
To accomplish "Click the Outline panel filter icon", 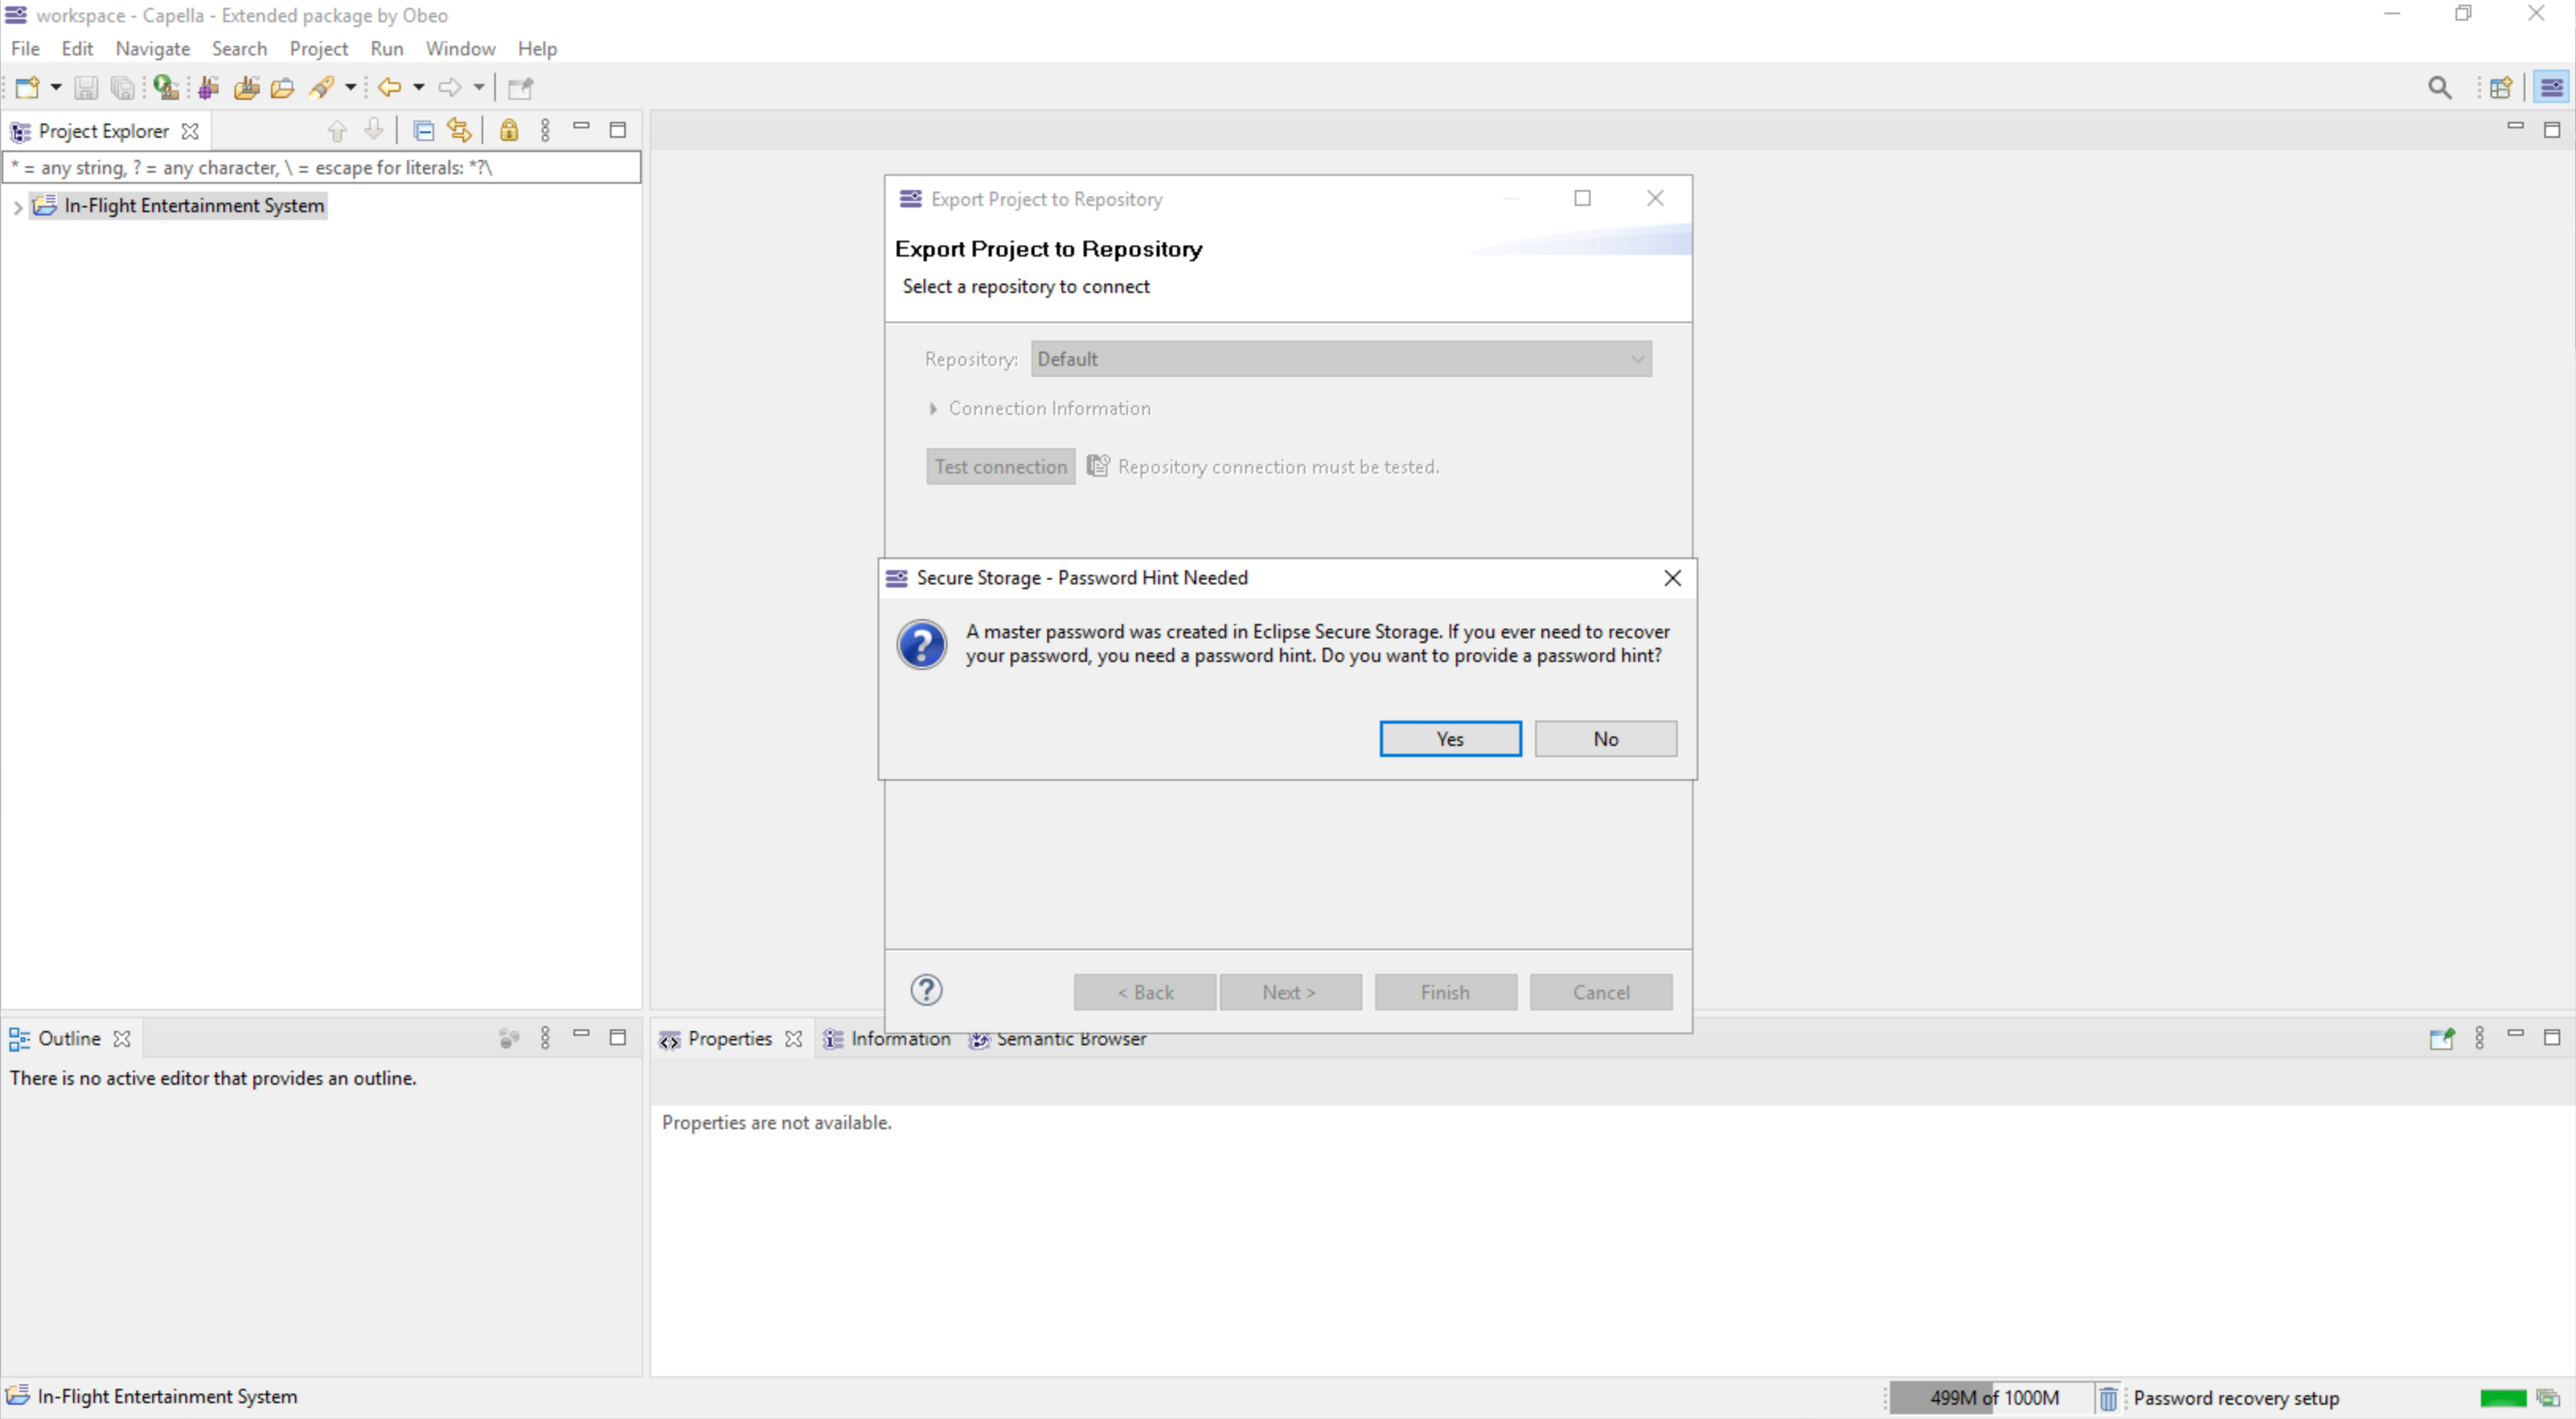I will (508, 1038).
